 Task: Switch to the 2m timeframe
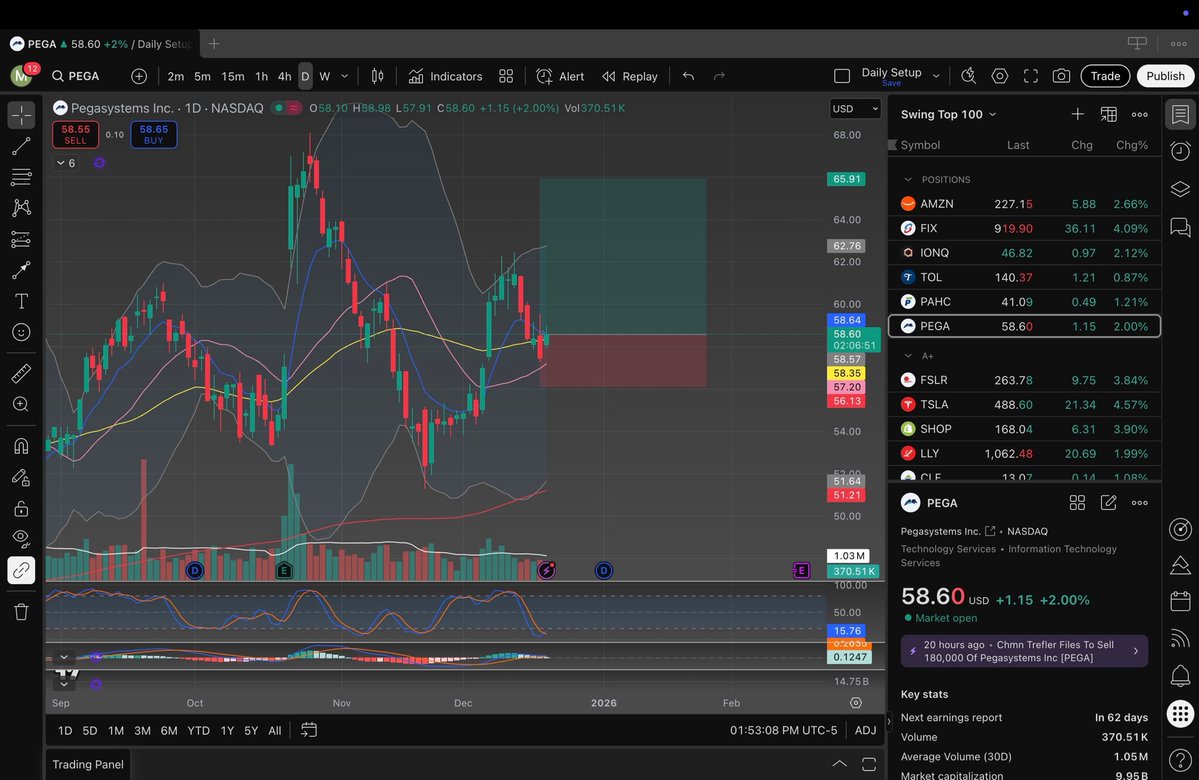pos(176,76)
